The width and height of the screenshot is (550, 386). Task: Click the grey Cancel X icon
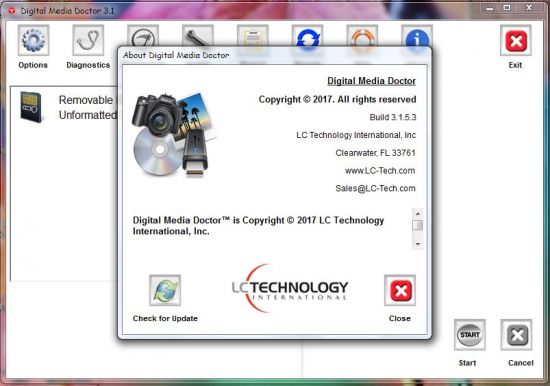coord(516,335)
